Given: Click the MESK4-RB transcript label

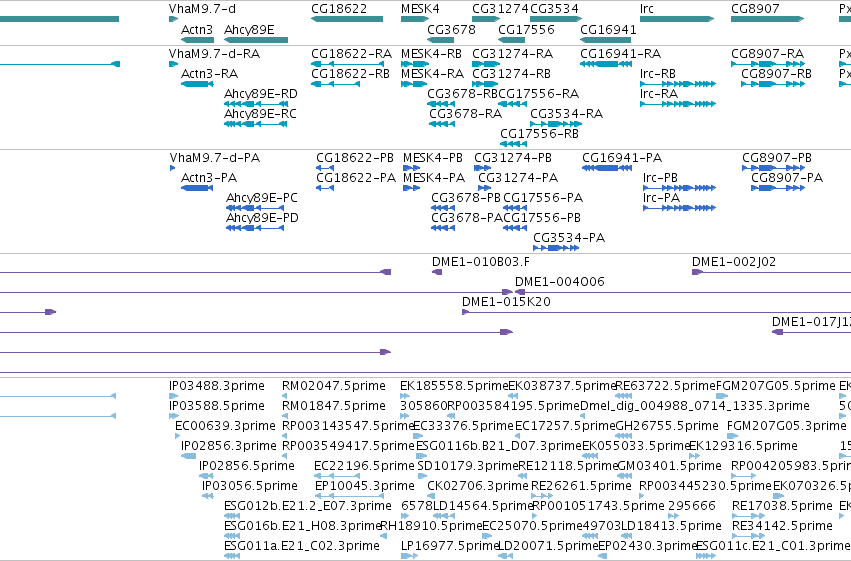Looking at the screenshot, I should click(431, 54).
